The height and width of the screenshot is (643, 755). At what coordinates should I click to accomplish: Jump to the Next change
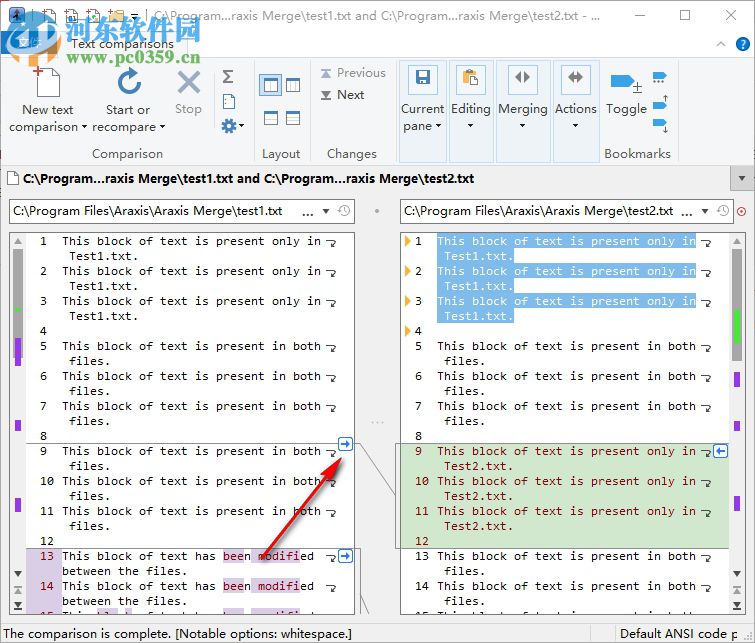343,95
